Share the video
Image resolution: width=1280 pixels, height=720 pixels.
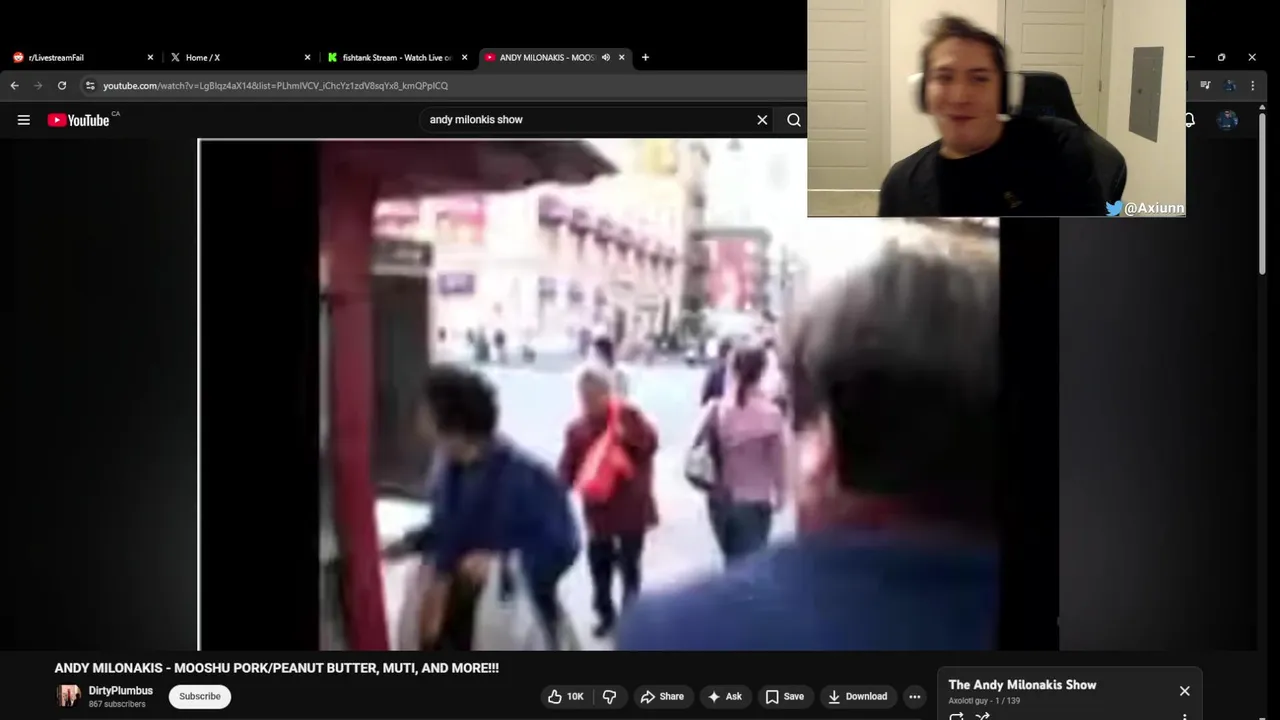pyautogui.click(x=662, y=697)
